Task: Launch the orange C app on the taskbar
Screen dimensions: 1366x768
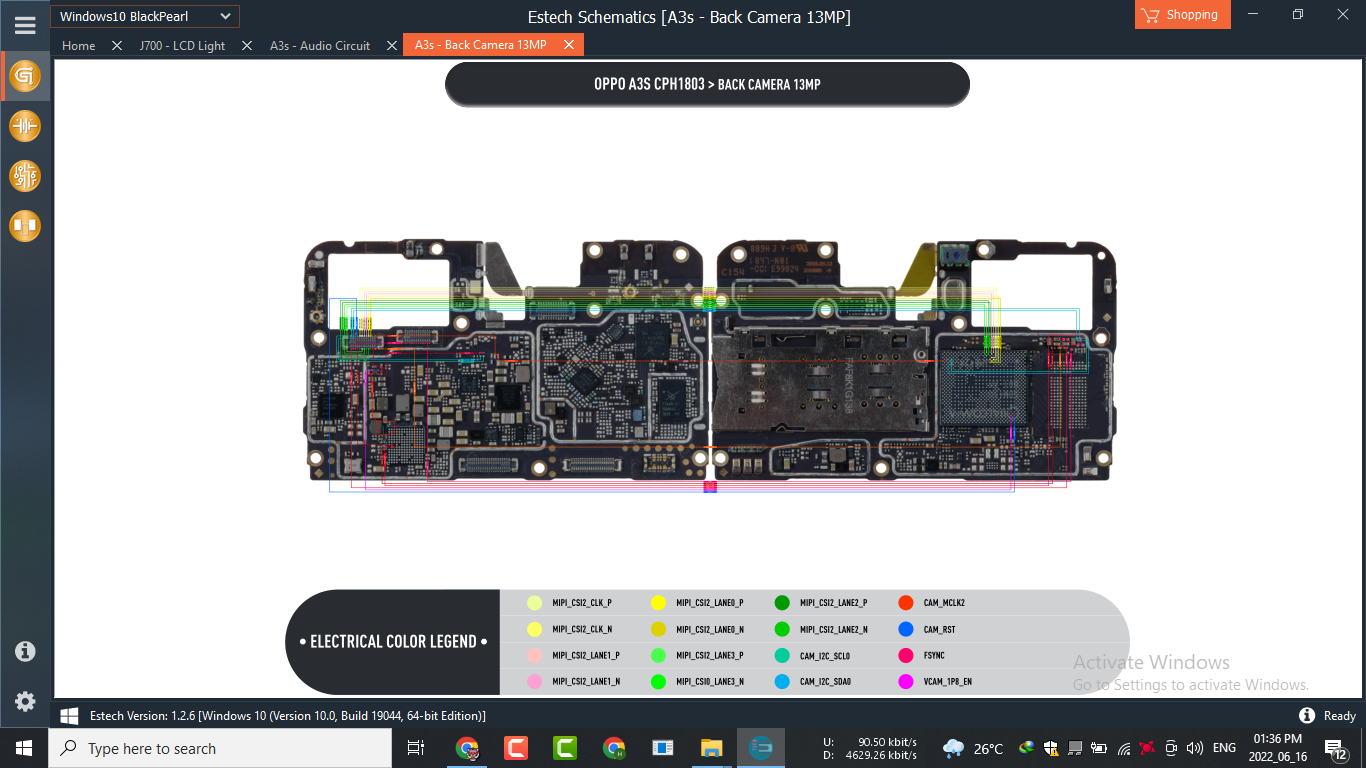Action: tap(516, 748)
